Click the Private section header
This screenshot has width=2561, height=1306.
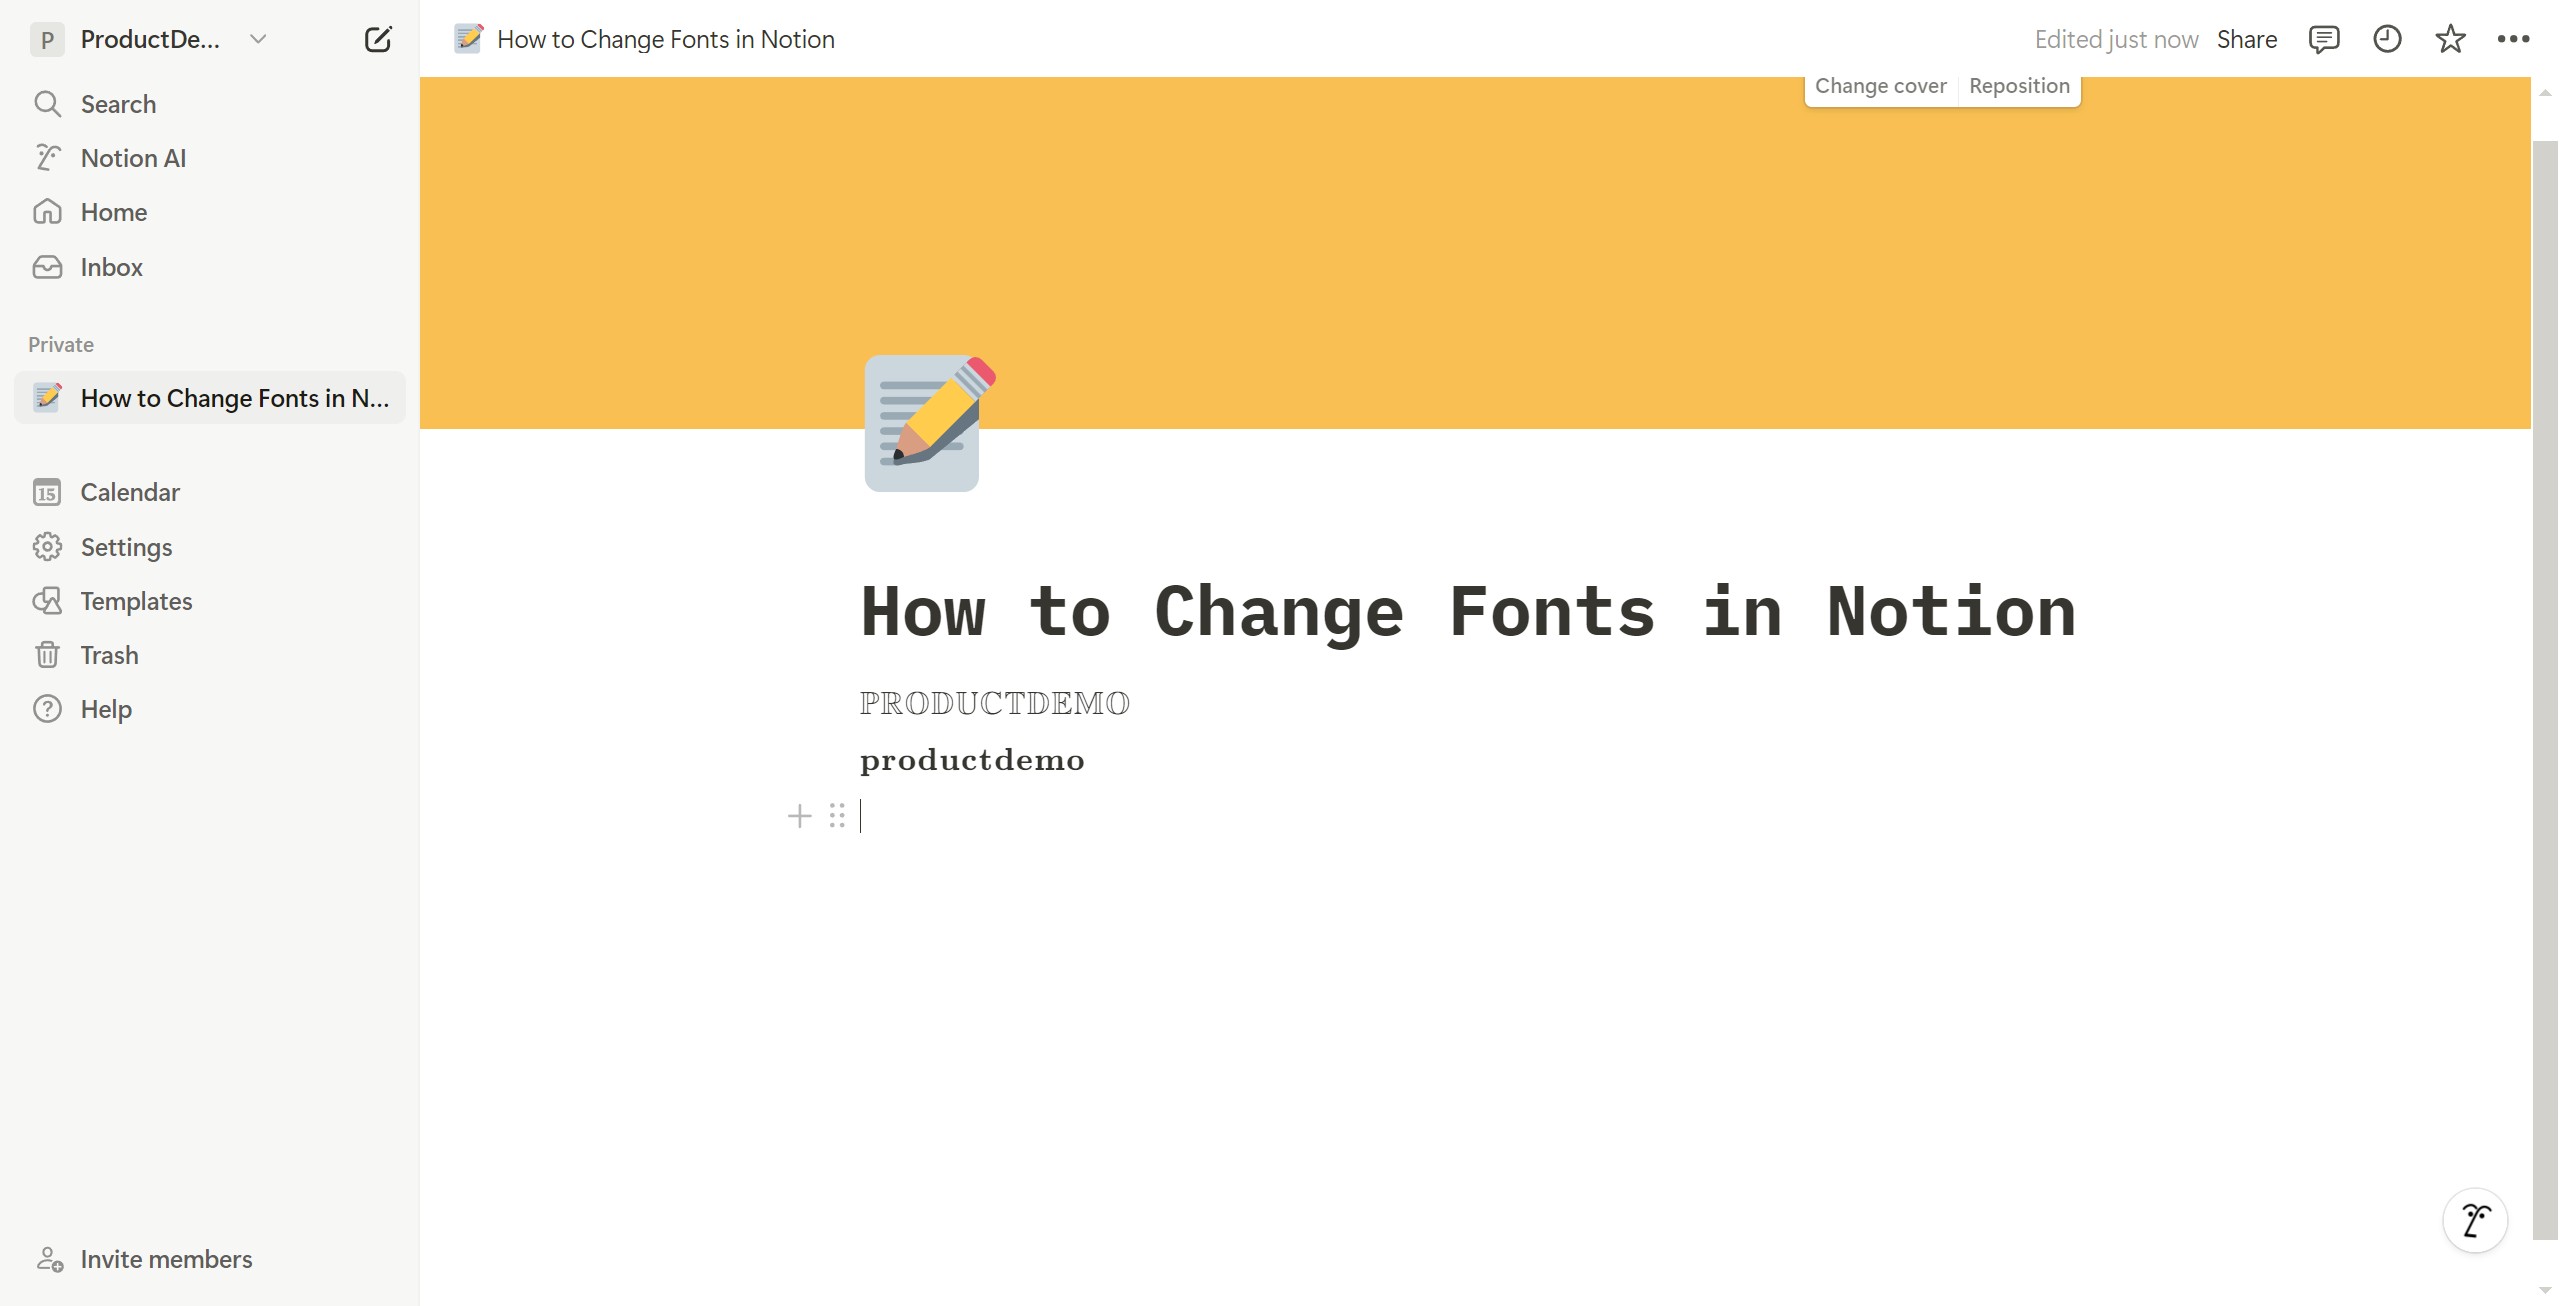(61, 345)
